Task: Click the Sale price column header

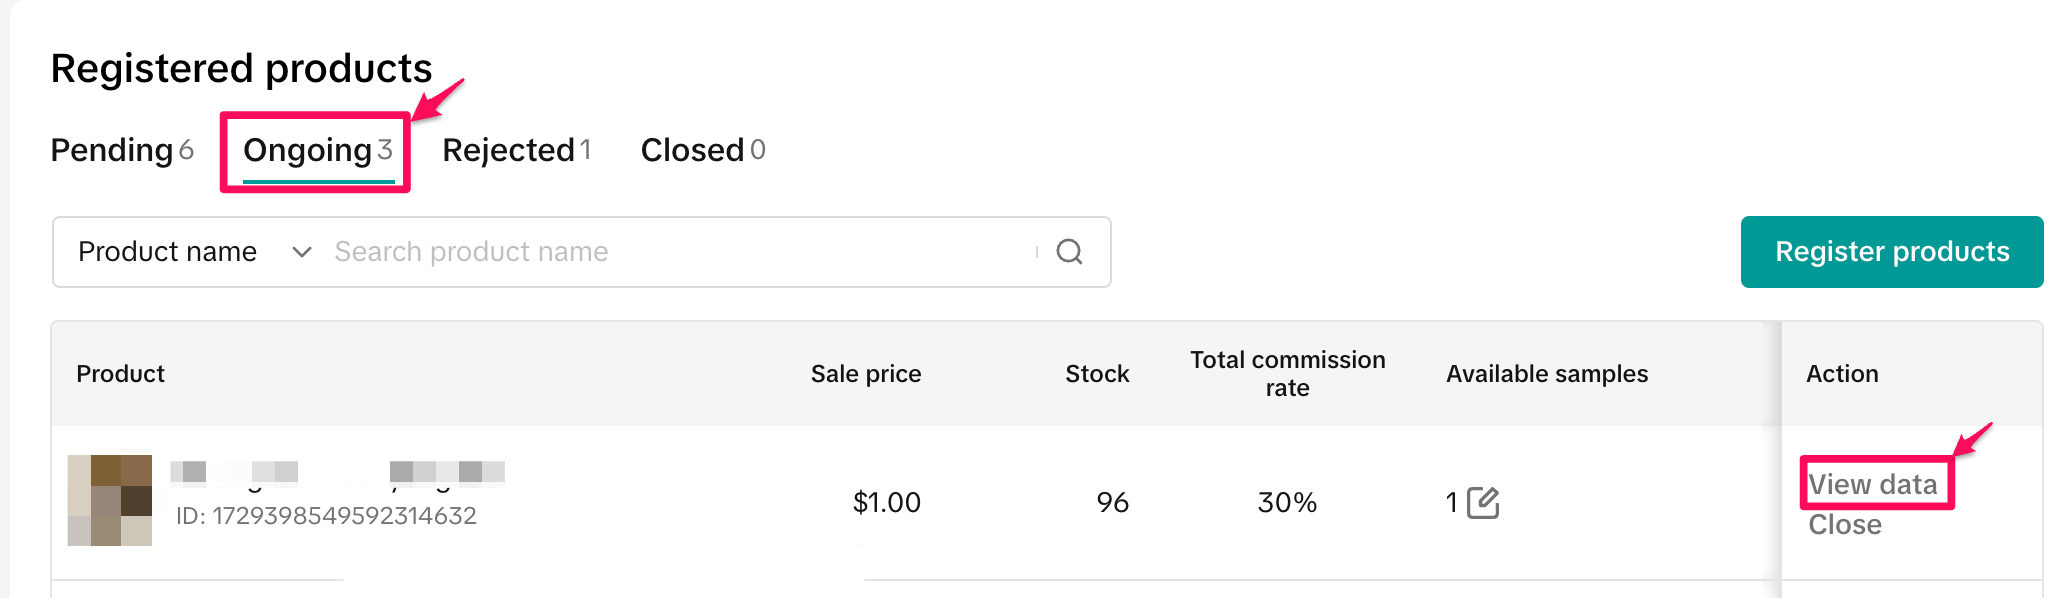Action: click(865, 374)
